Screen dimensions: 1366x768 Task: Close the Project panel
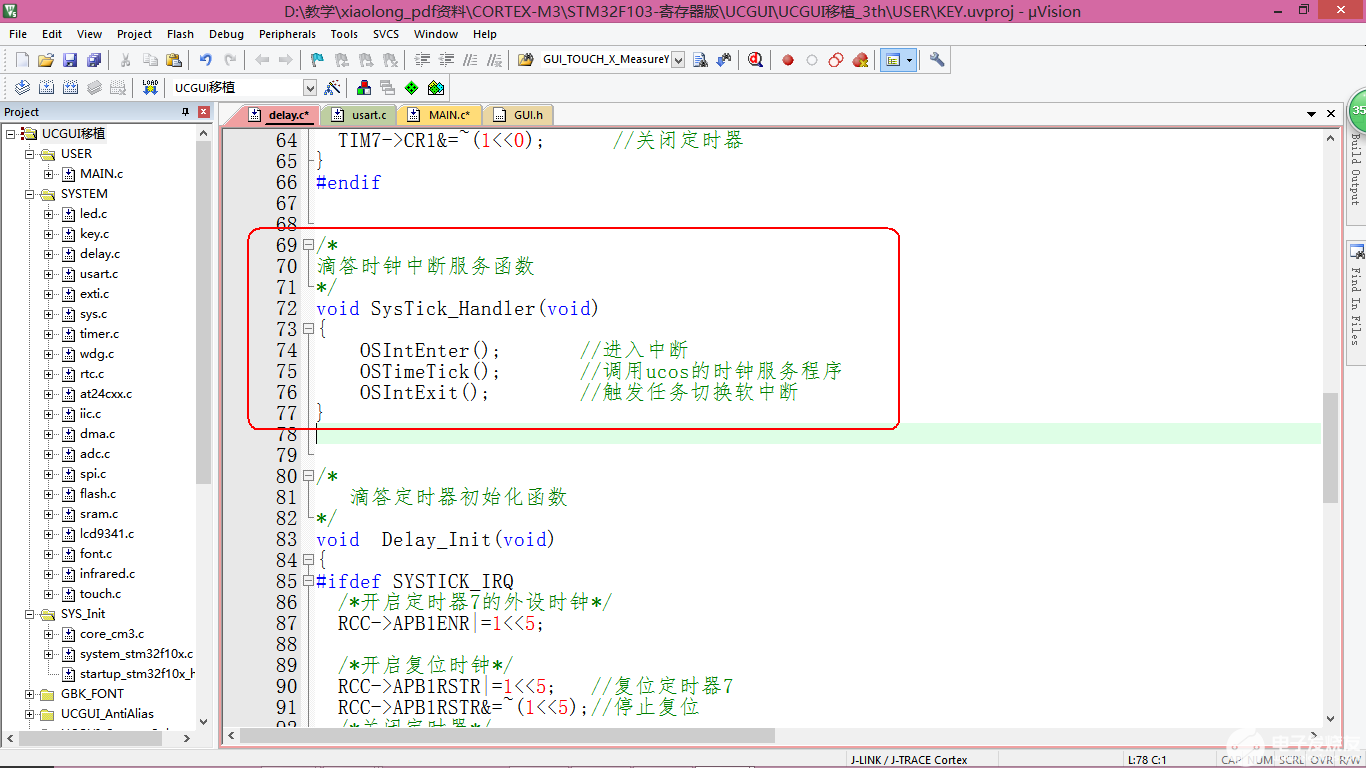(x=204, y=112)
